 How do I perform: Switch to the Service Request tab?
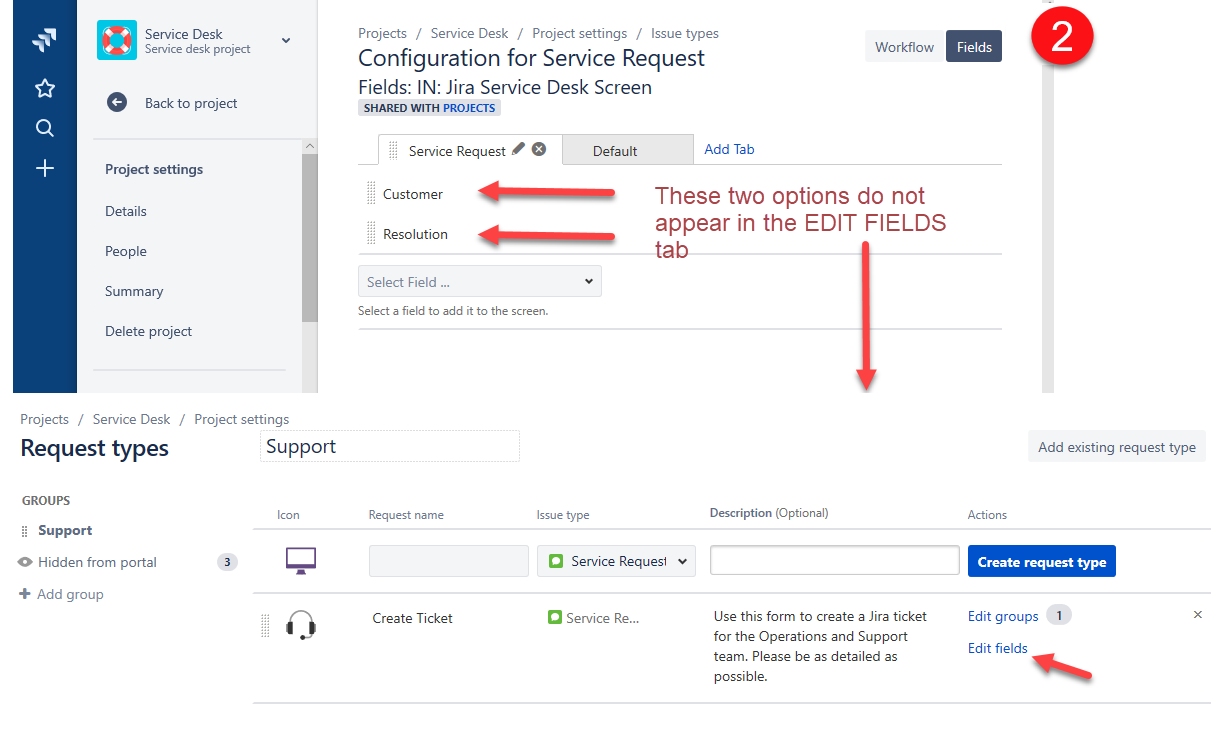pos(457,151)
